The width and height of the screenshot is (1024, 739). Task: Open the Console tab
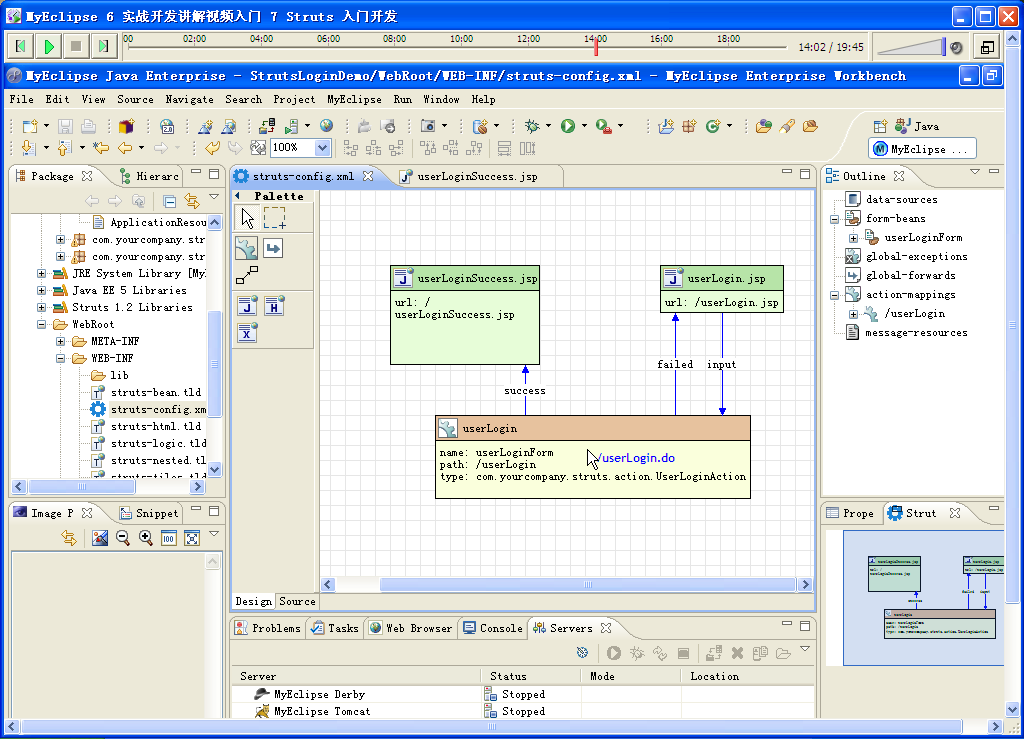click(493, 628)
